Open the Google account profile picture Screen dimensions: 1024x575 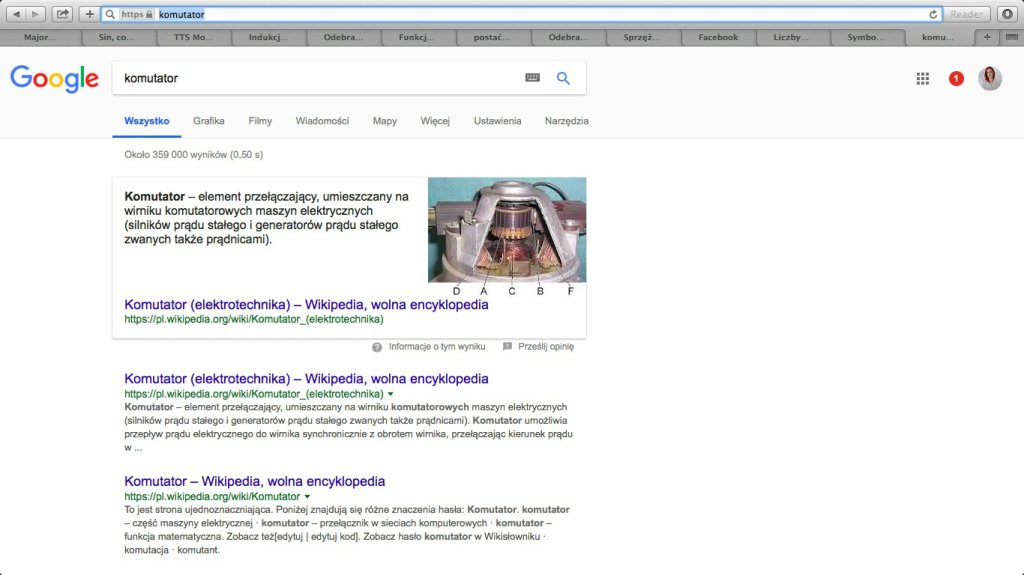pos(990,78)
